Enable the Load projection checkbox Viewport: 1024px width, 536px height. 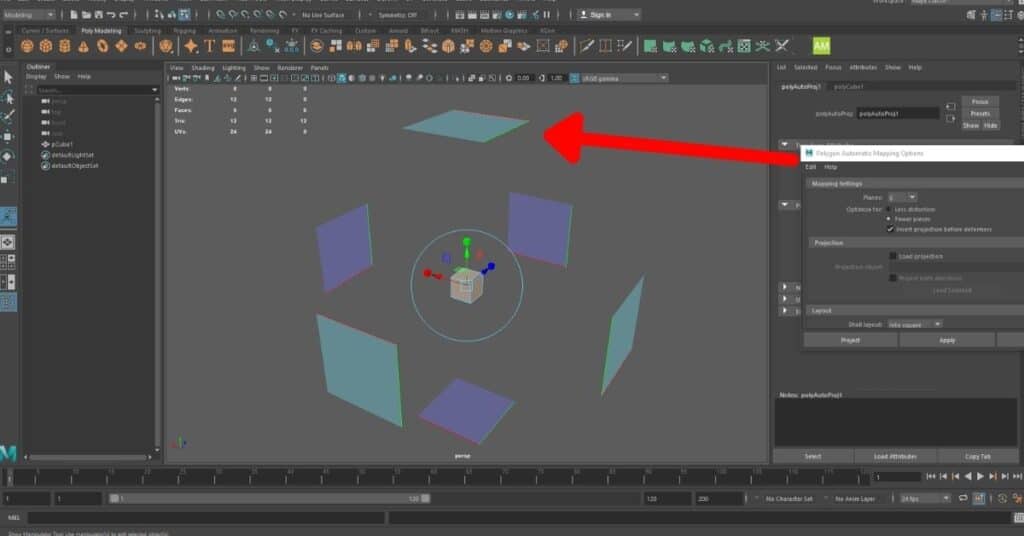click(x=893, y=256)
